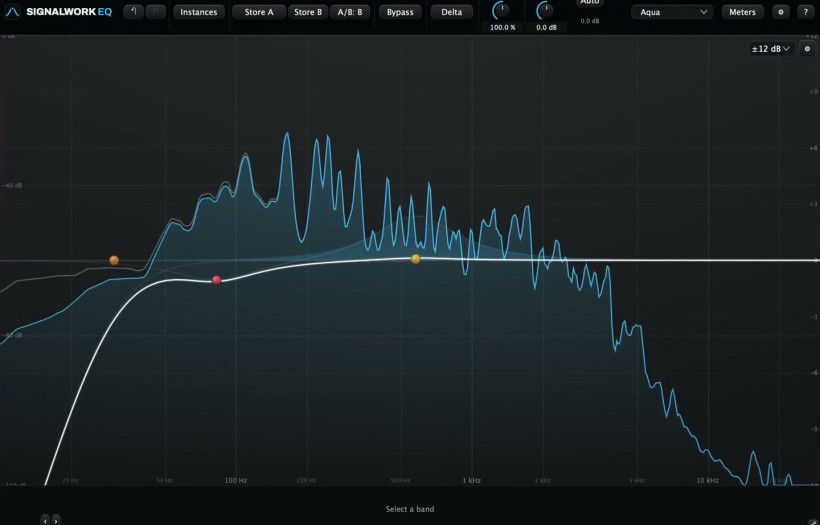
Task: Open help via the question mark
Action: click(x=805, y=12)
